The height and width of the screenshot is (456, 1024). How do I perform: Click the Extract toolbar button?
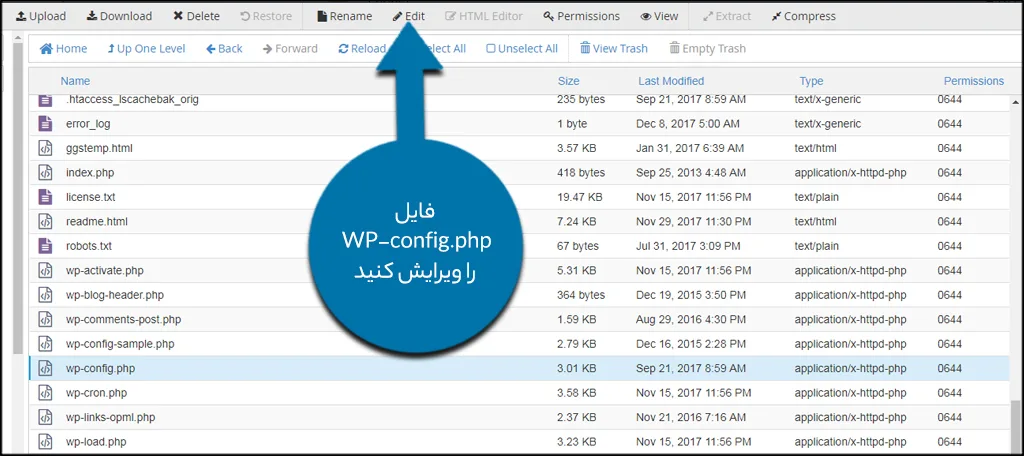click(727, 16)
